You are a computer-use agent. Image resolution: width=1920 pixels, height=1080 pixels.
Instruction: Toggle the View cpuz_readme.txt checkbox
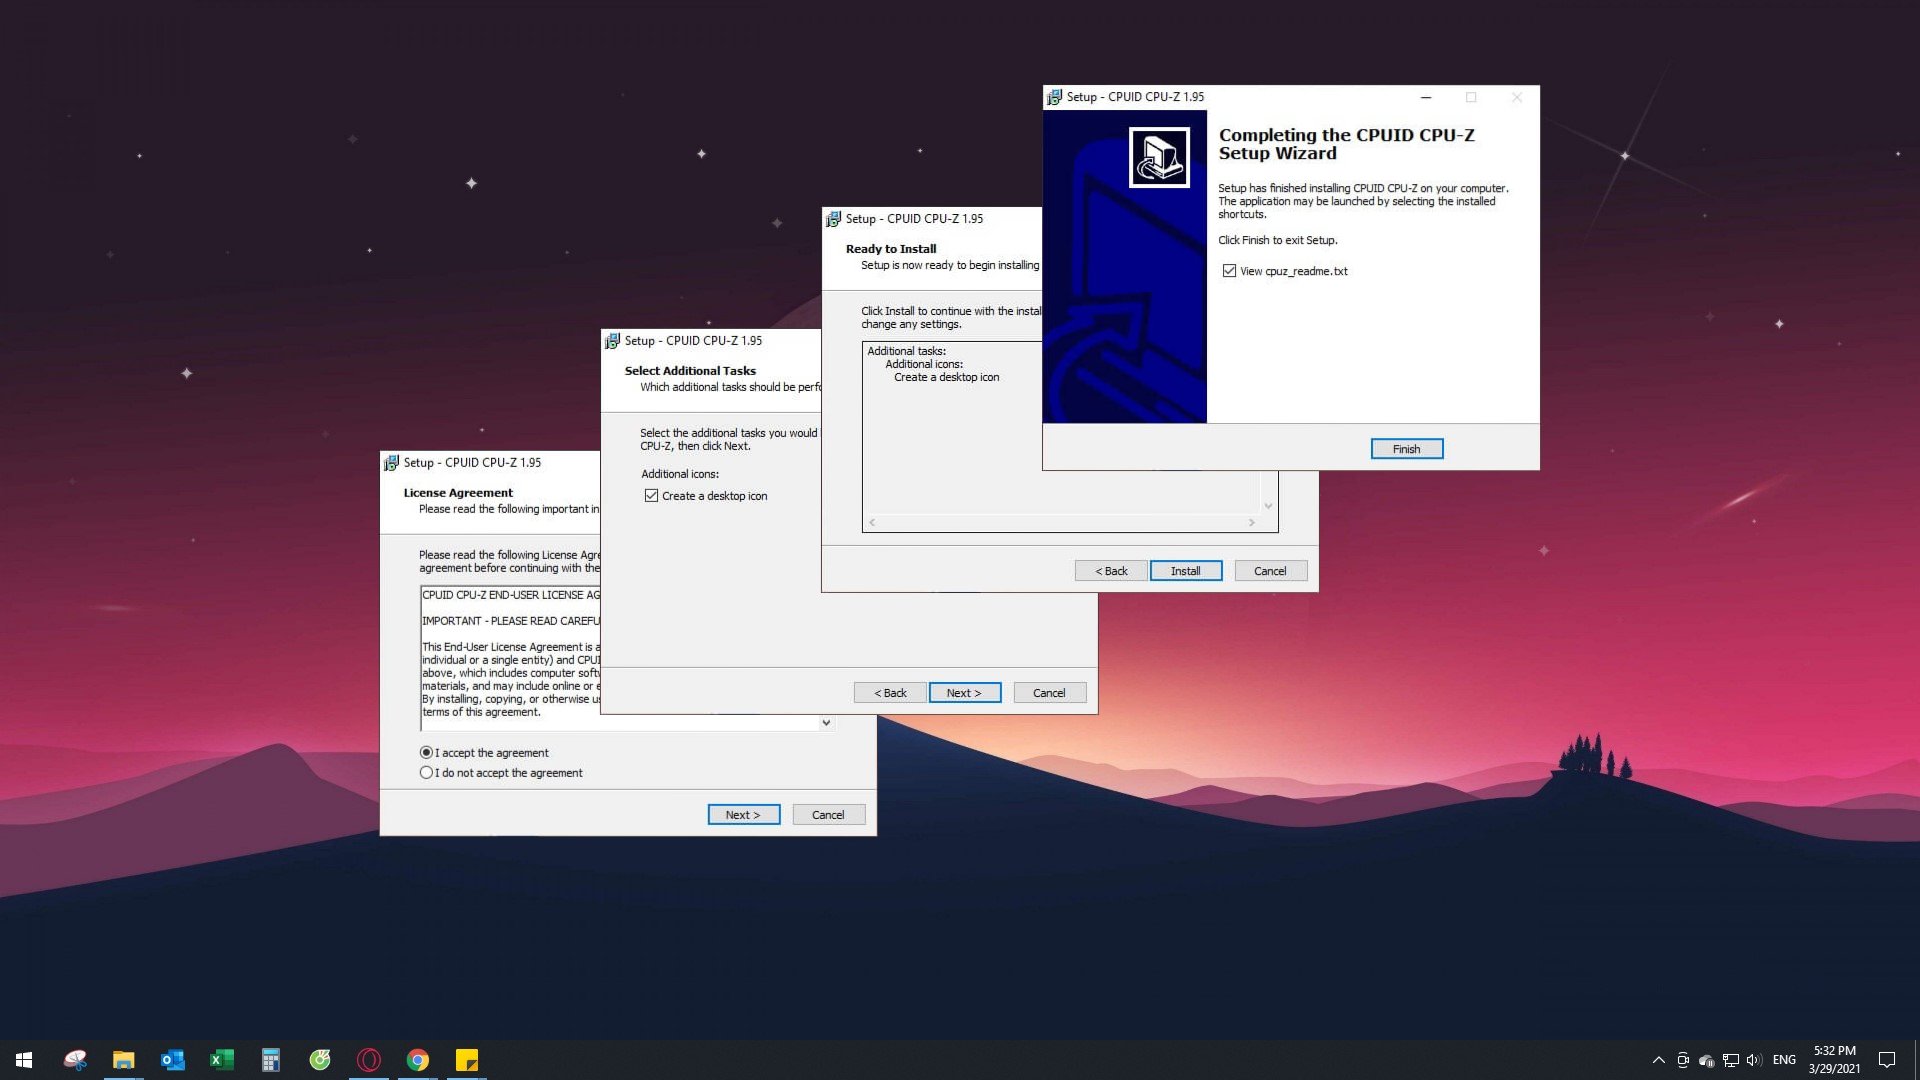pos(1229,271)
